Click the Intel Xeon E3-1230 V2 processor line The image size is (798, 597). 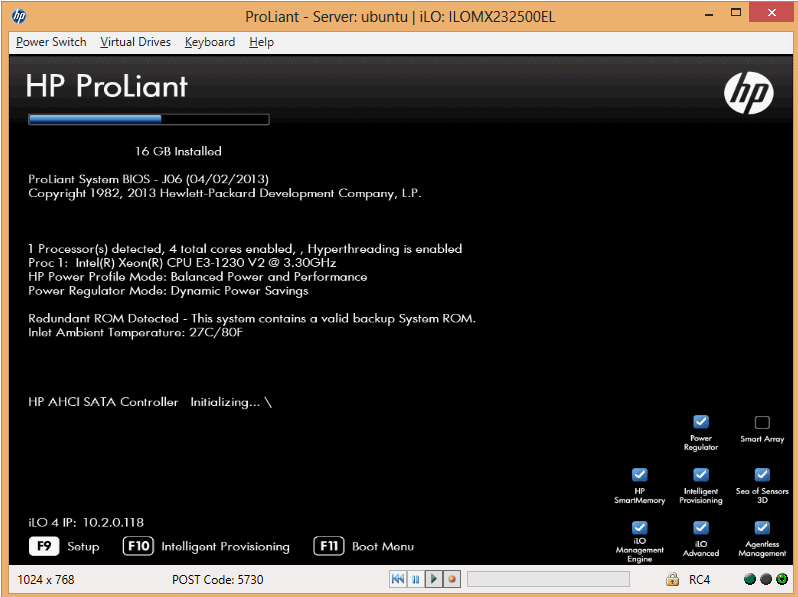(x=182, y=263)
